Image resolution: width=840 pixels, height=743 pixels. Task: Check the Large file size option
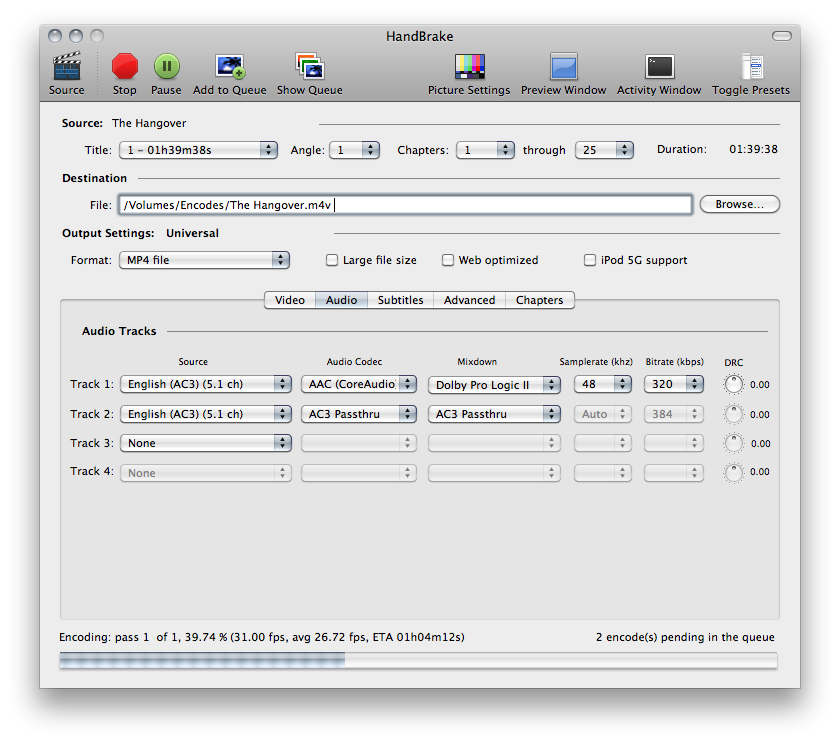pos(331,260)
